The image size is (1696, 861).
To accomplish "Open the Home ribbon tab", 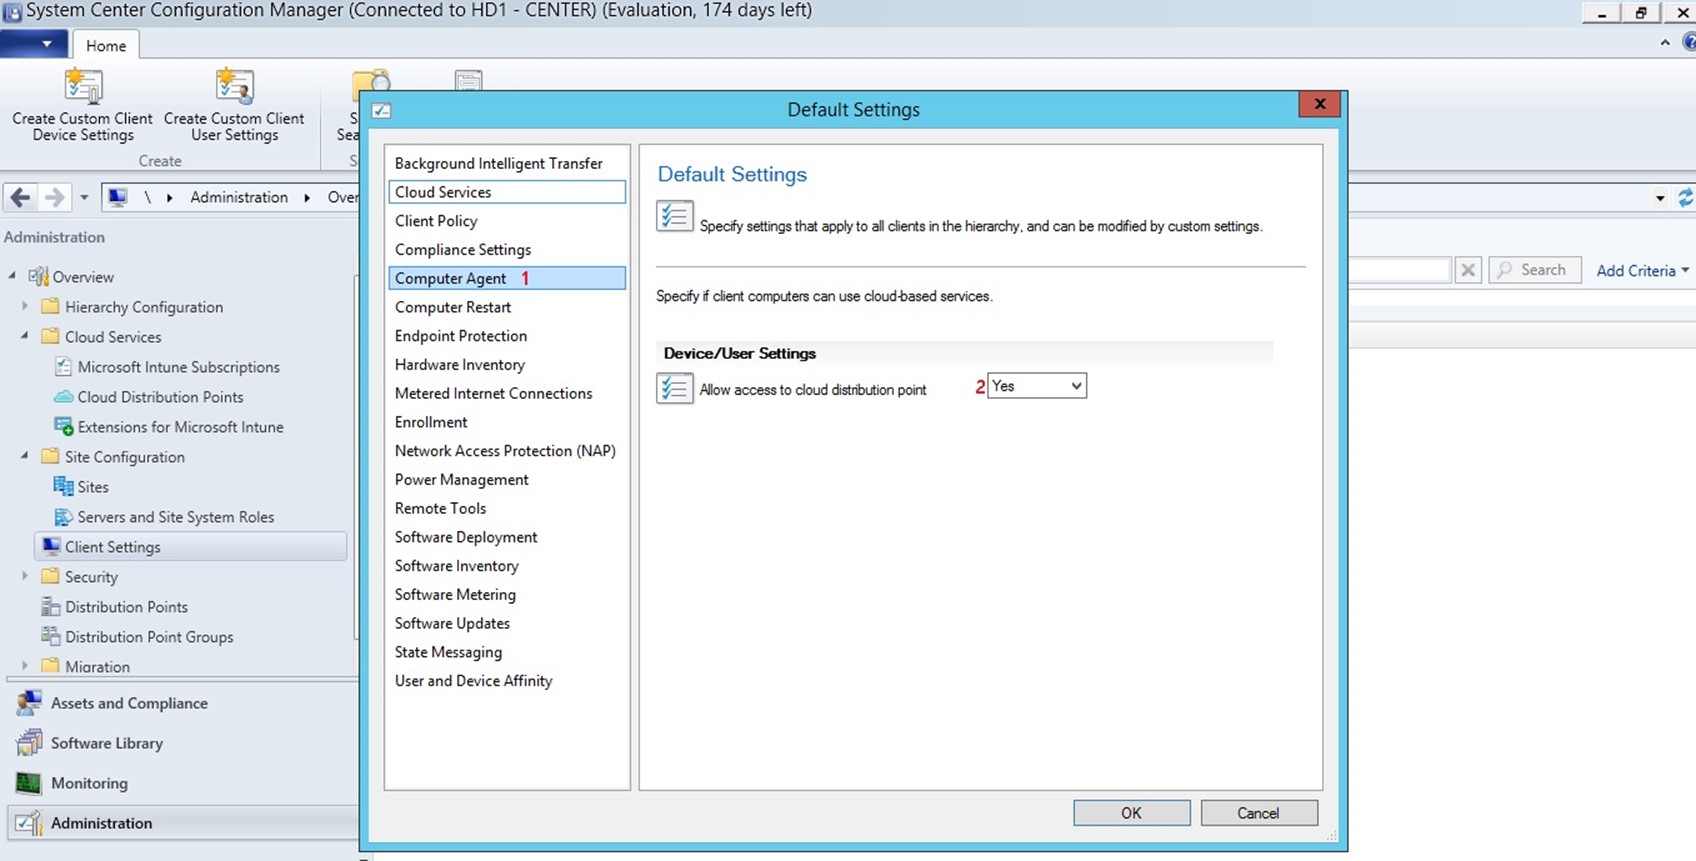I will (106, 45).
